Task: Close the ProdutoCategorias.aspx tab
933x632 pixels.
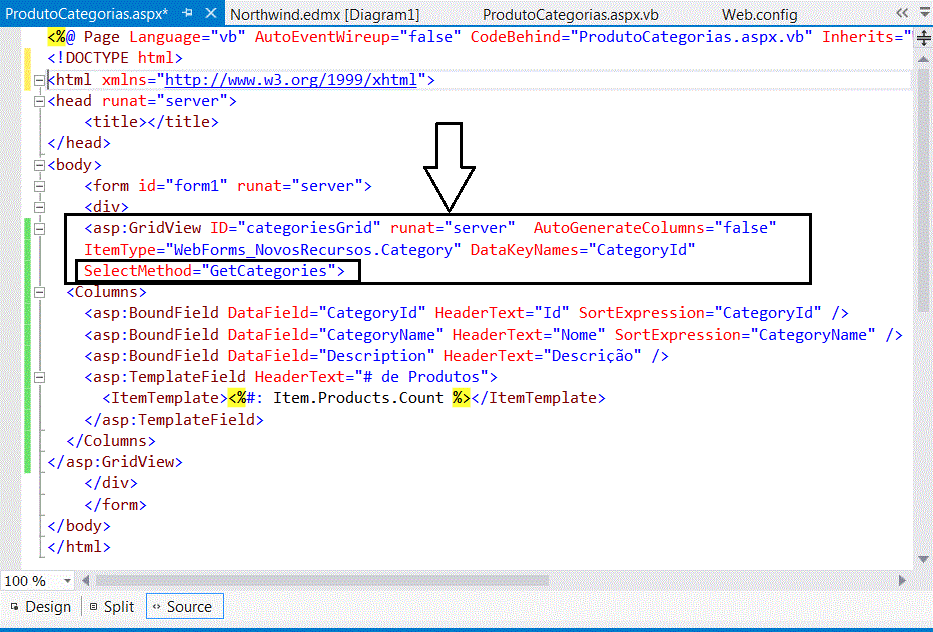Action: pos(211,12)
